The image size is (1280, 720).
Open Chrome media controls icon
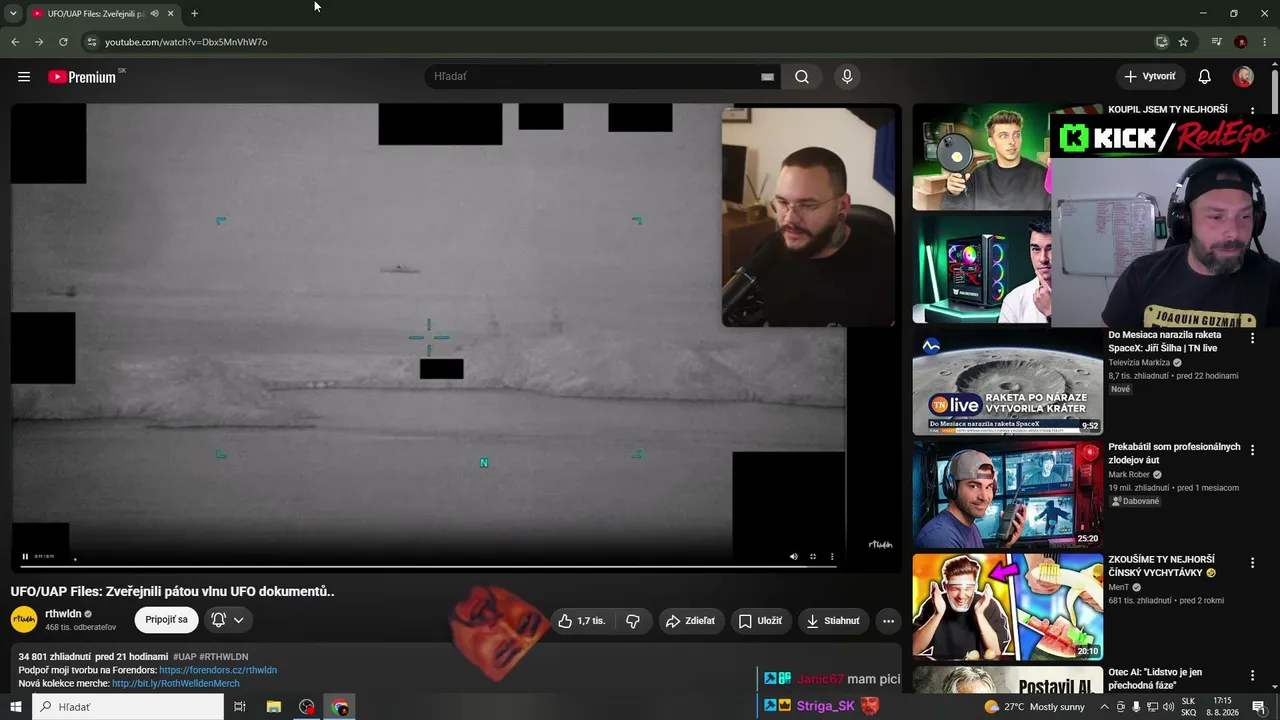pos(1216,42)
